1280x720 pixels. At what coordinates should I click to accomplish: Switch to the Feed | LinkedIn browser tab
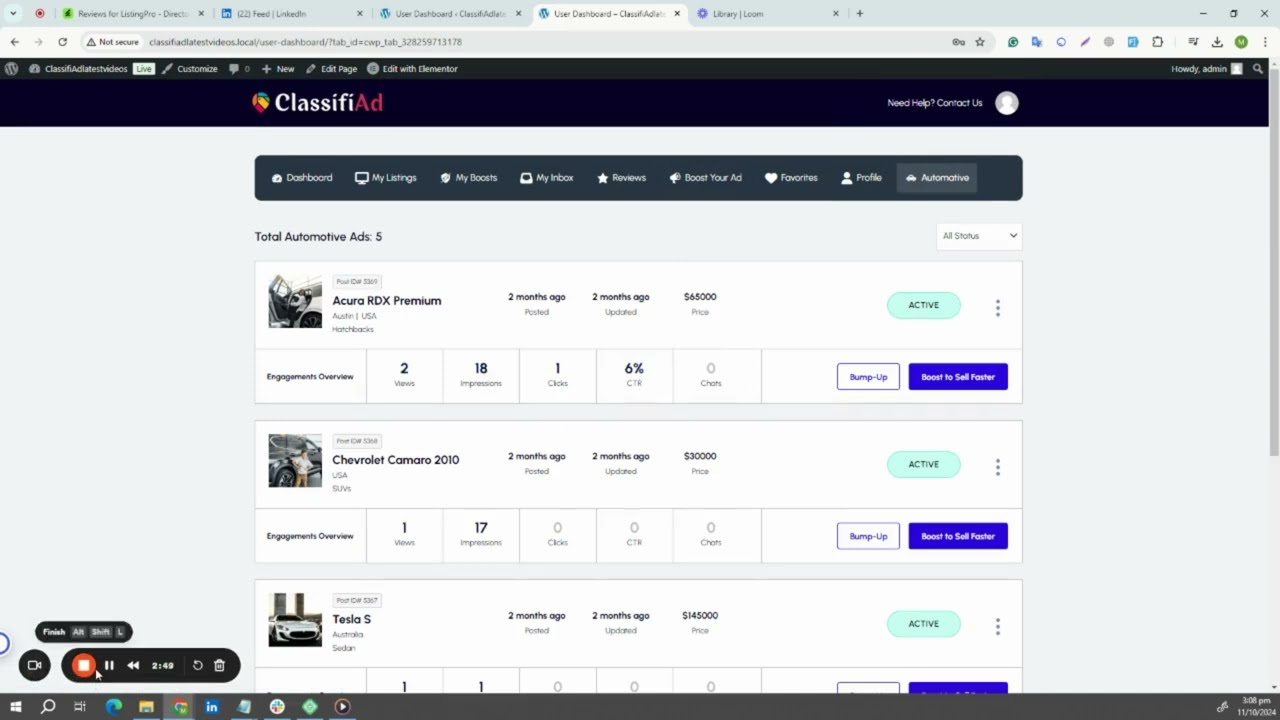pos(292,14)
